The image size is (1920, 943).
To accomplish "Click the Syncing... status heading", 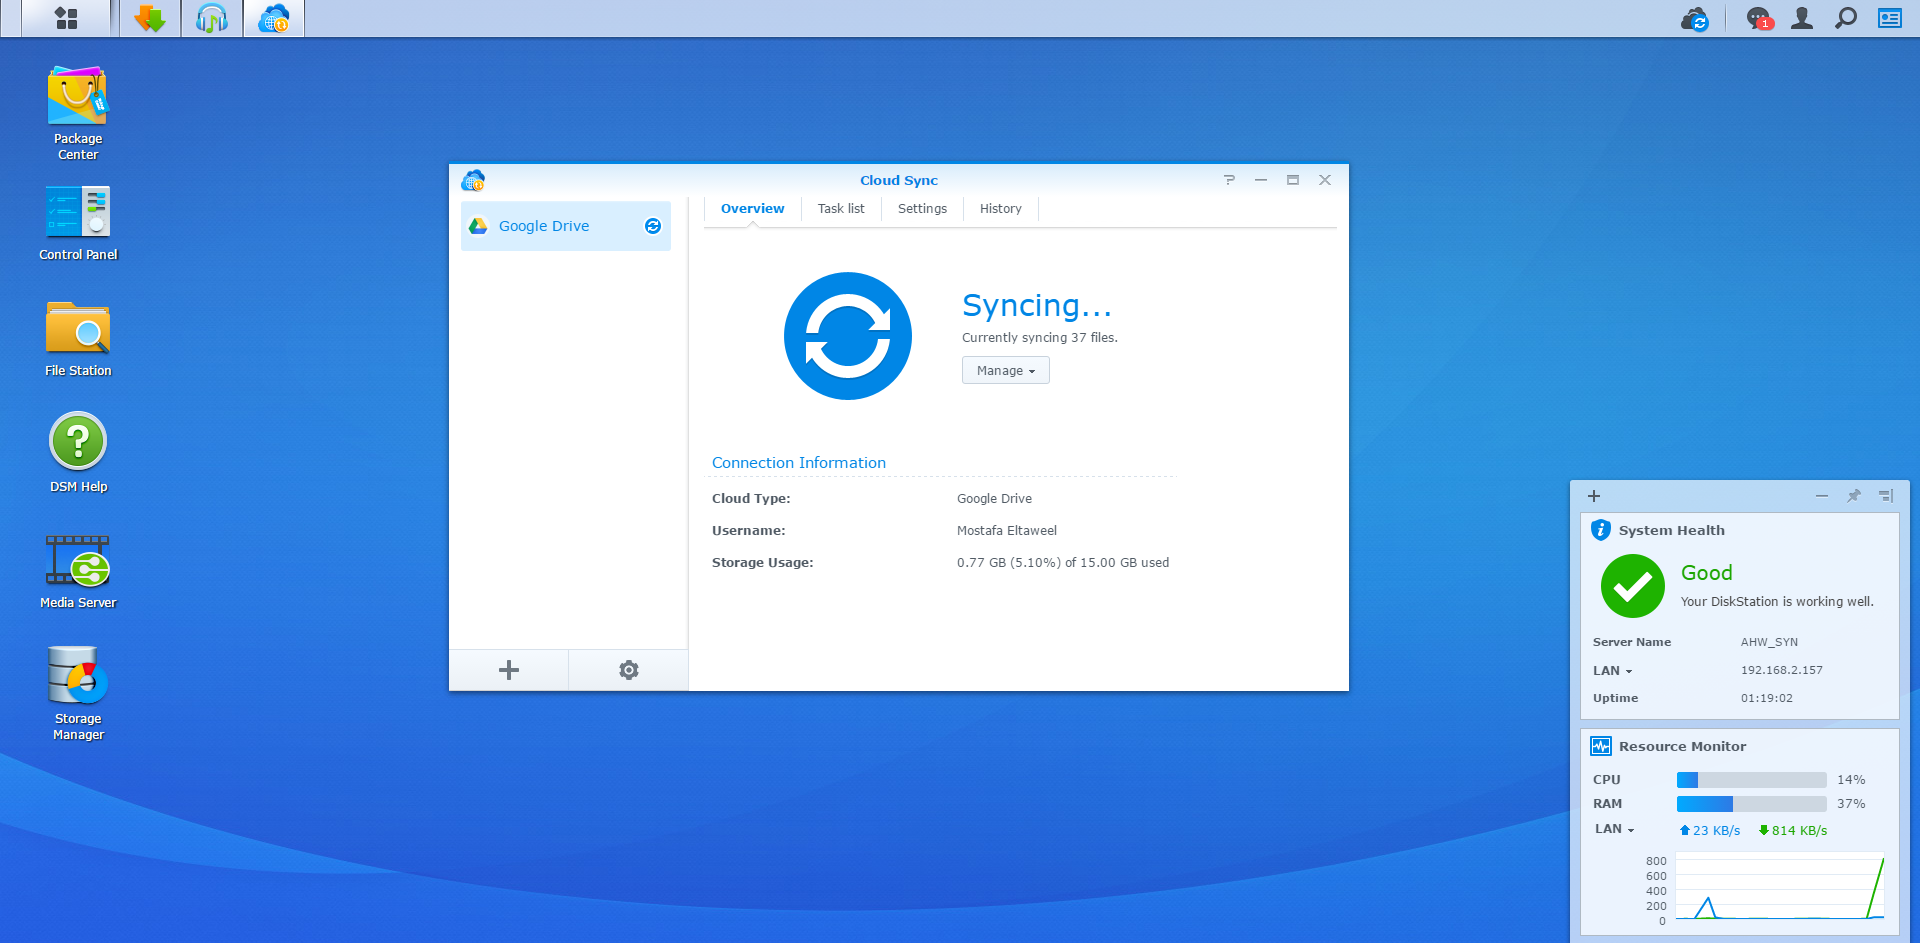I will (x=1037, y=305).
